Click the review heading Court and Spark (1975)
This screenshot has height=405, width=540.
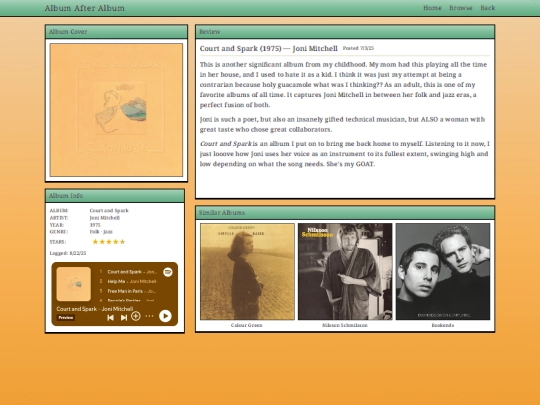(269, 49)
